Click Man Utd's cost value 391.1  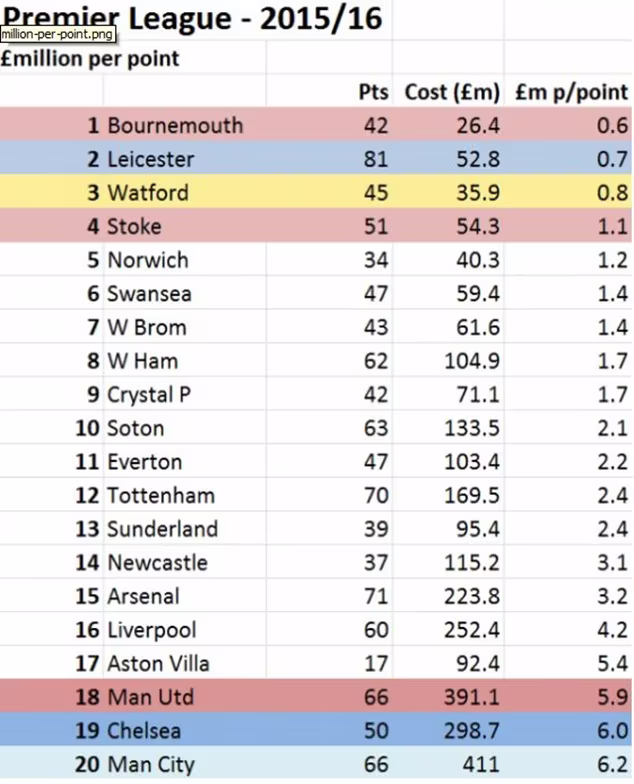472,697
